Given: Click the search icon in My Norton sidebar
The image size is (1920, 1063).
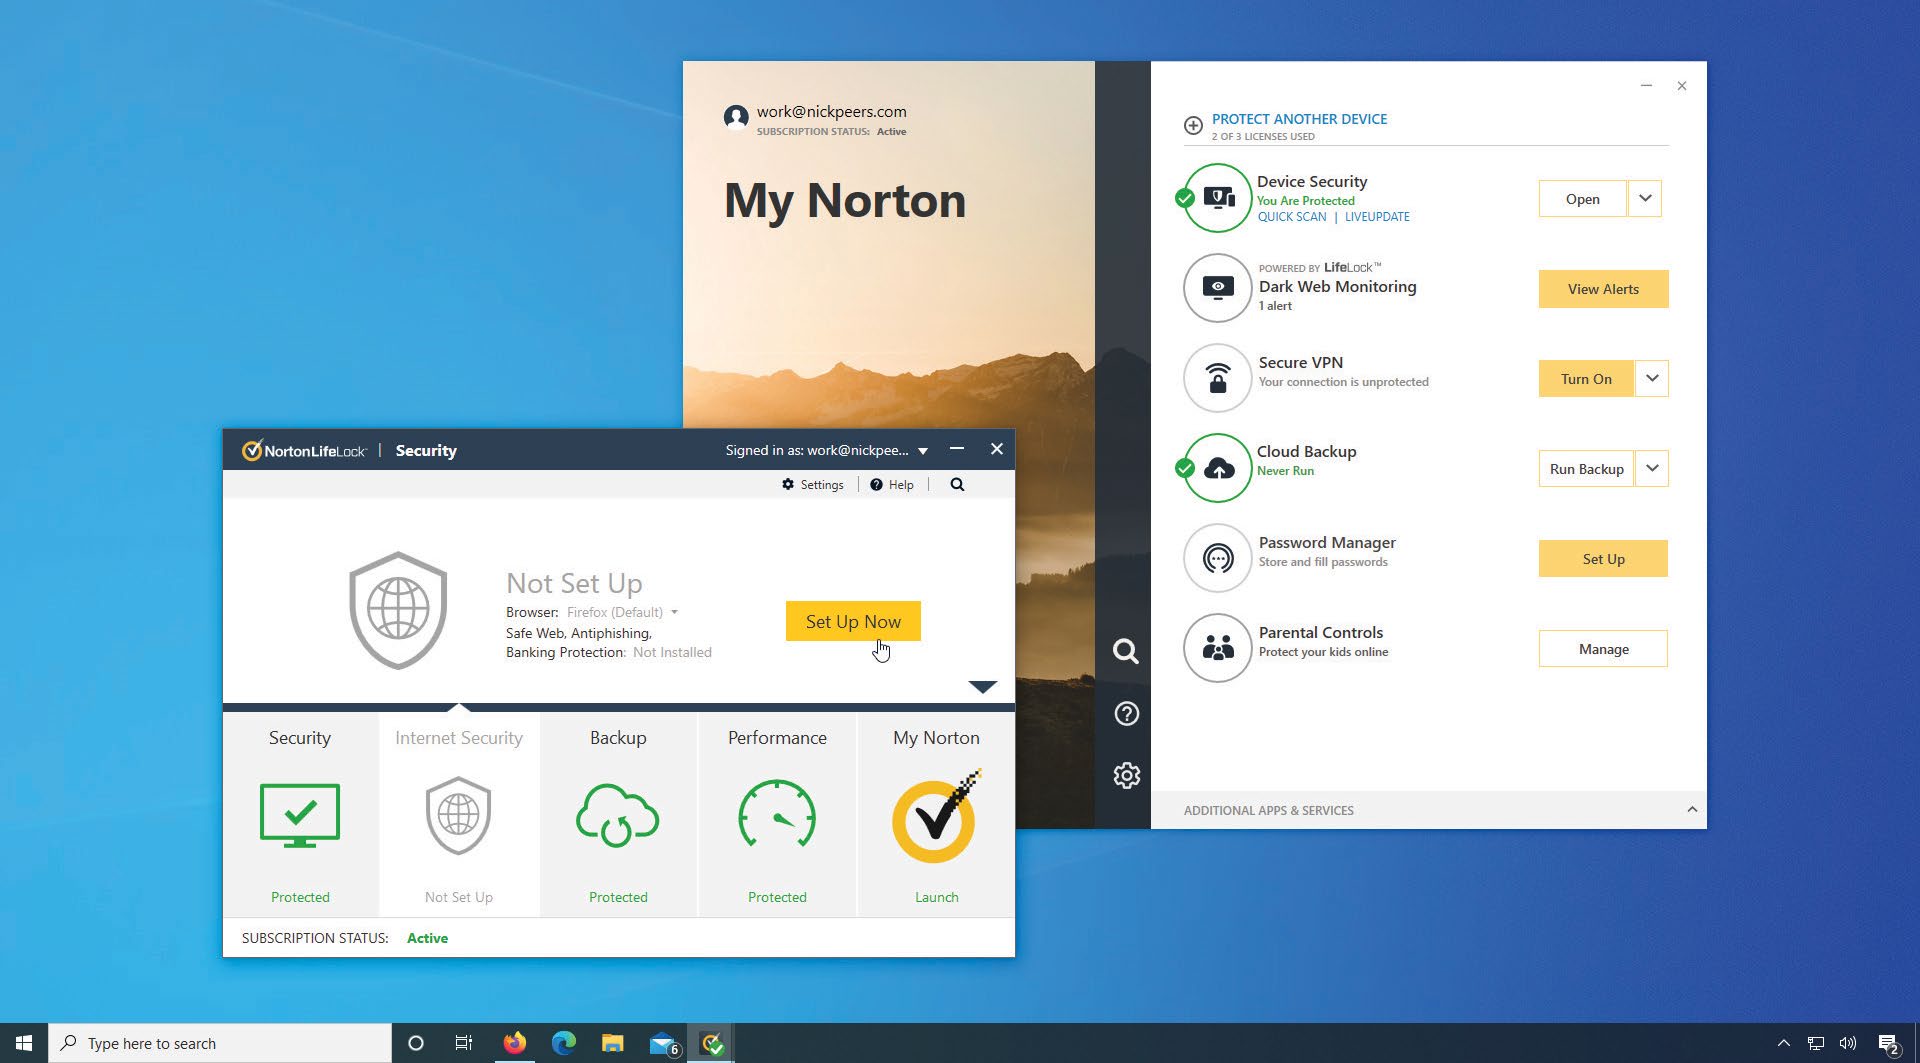Looking at the screenshot, I should pos(1126,651).
